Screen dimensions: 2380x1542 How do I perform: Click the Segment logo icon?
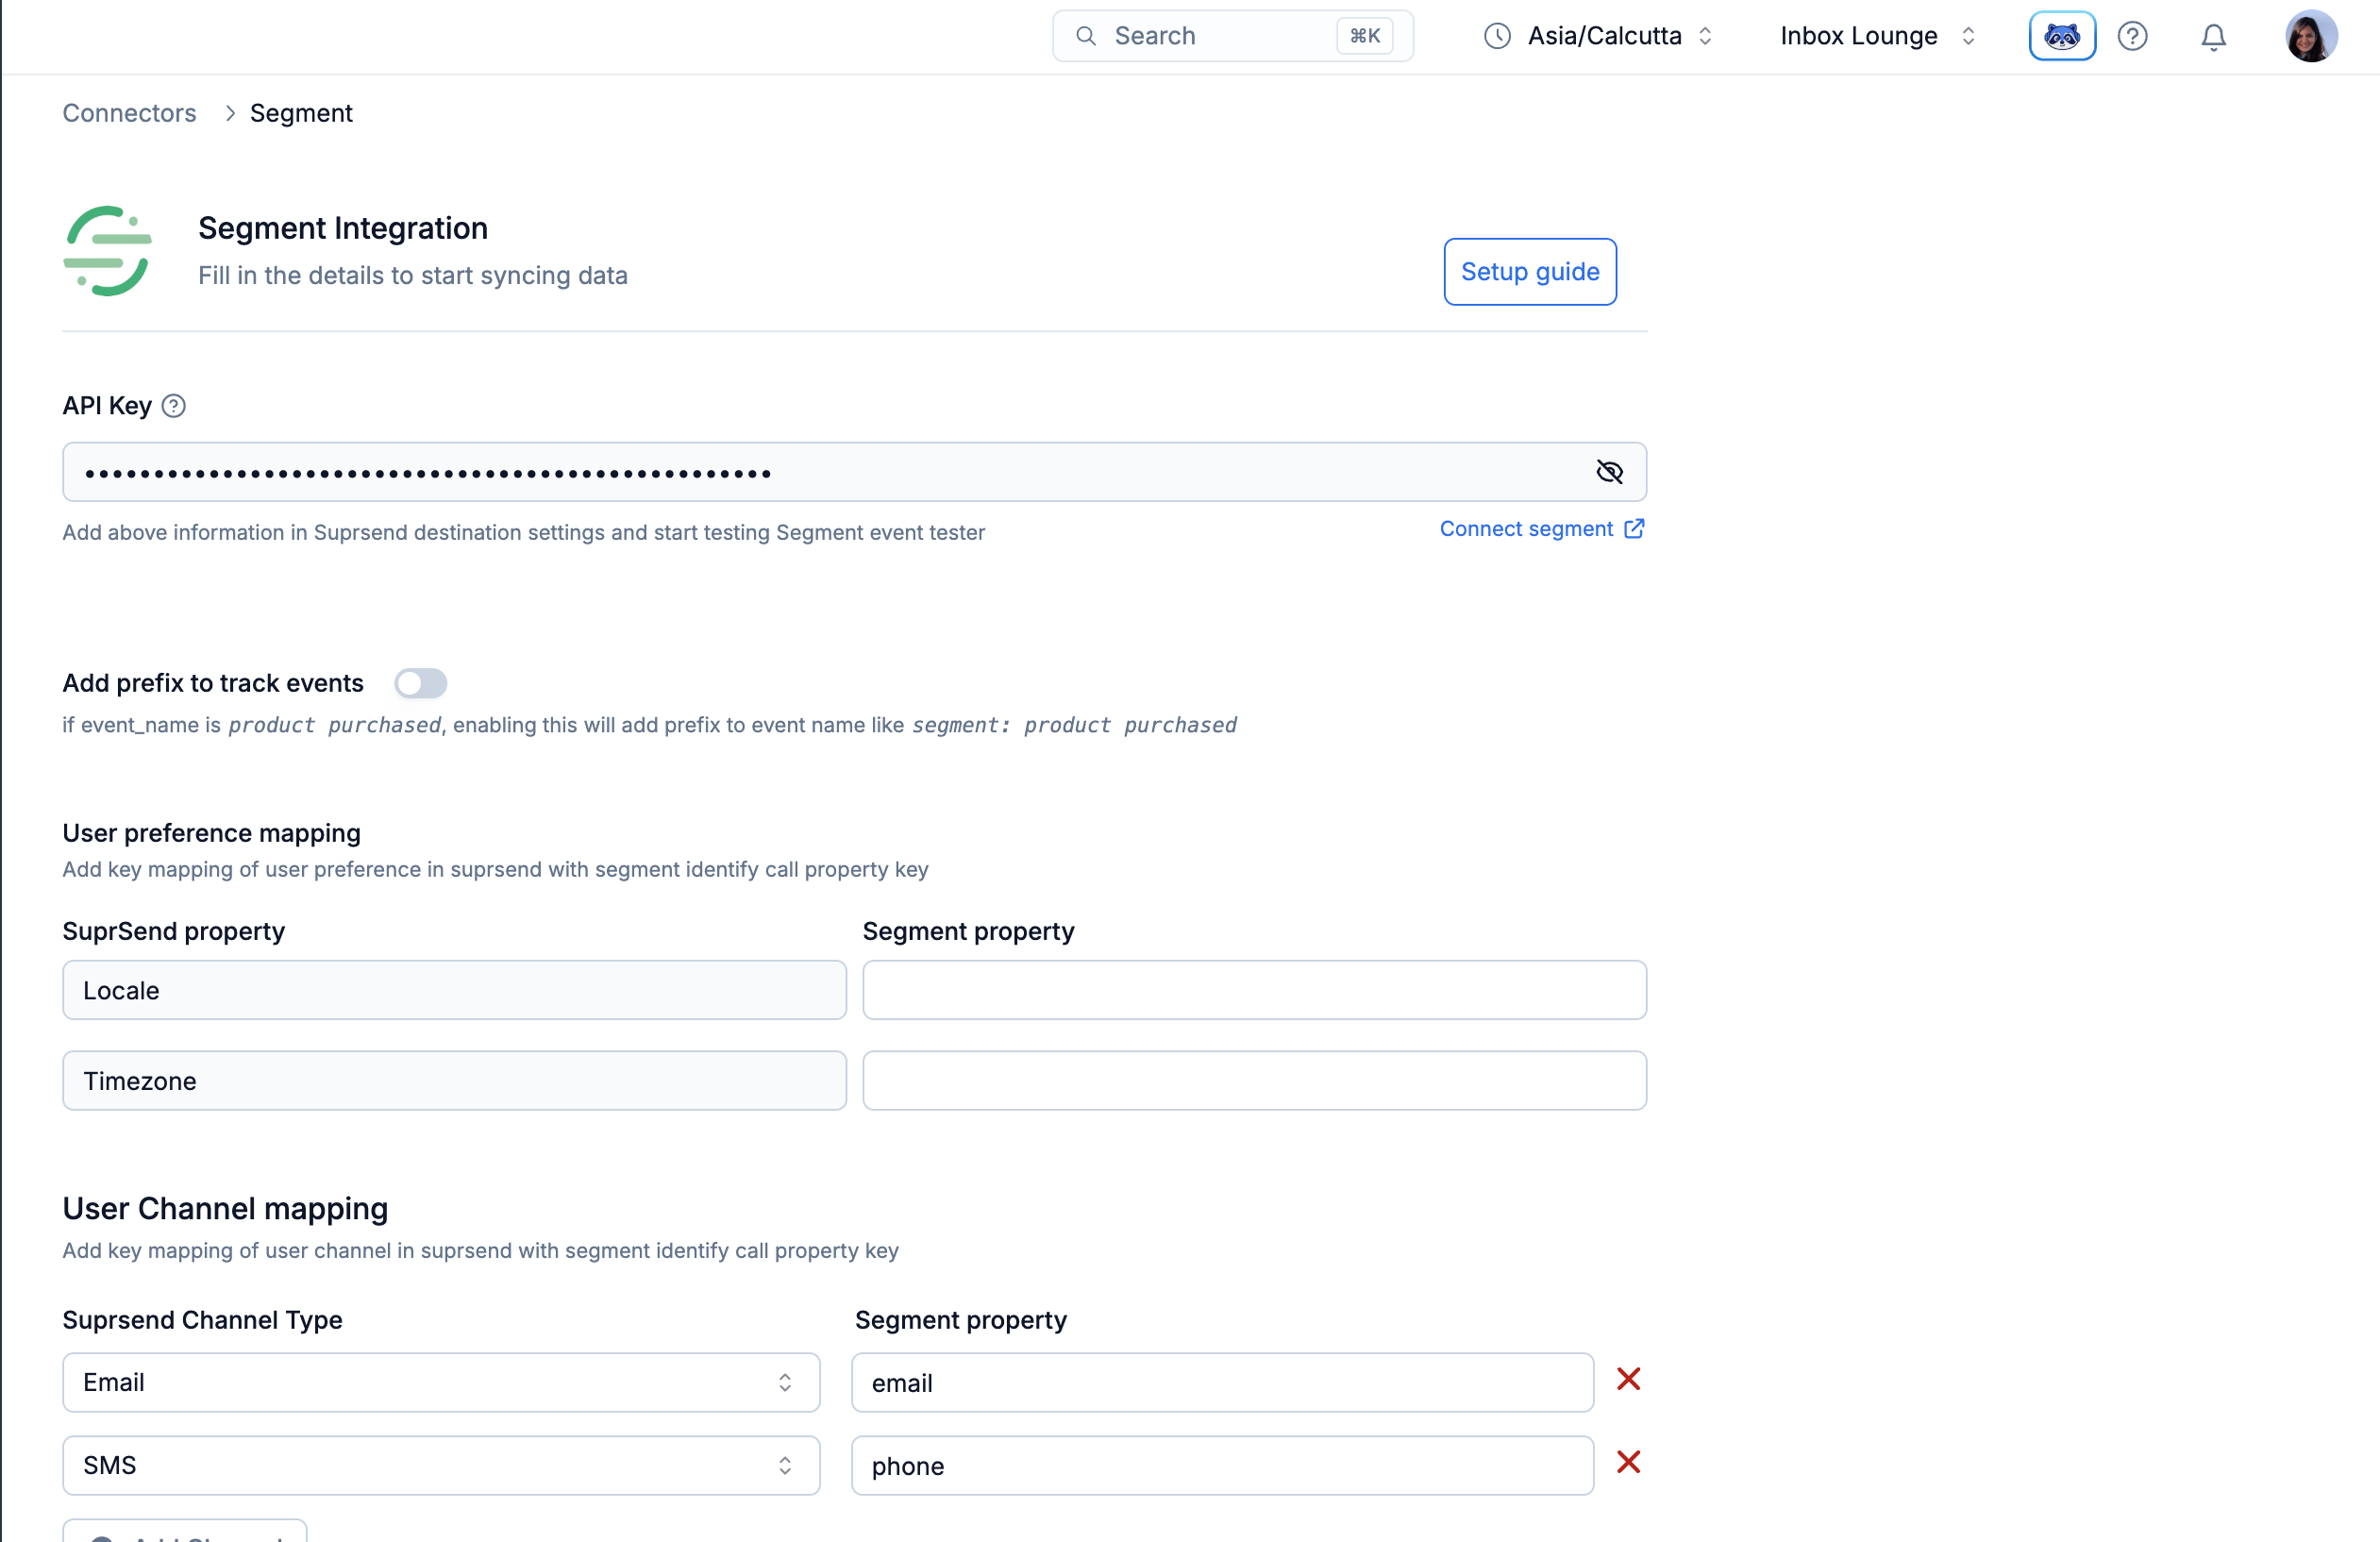point(107,251)
